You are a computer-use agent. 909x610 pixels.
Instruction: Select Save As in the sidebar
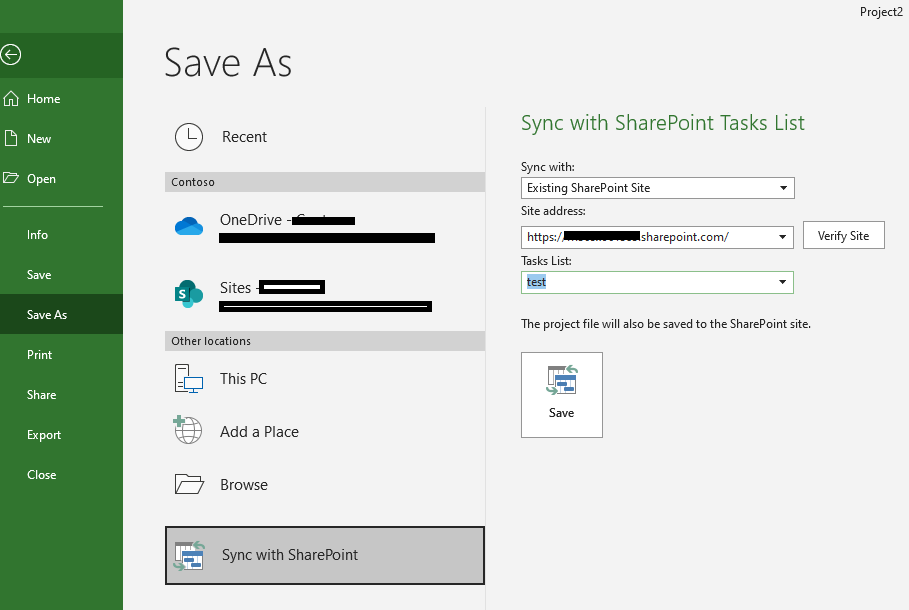pos(47,315)
